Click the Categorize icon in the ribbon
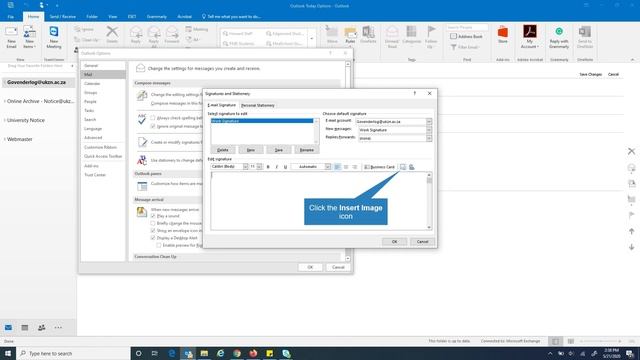 [x=411, y=35]
